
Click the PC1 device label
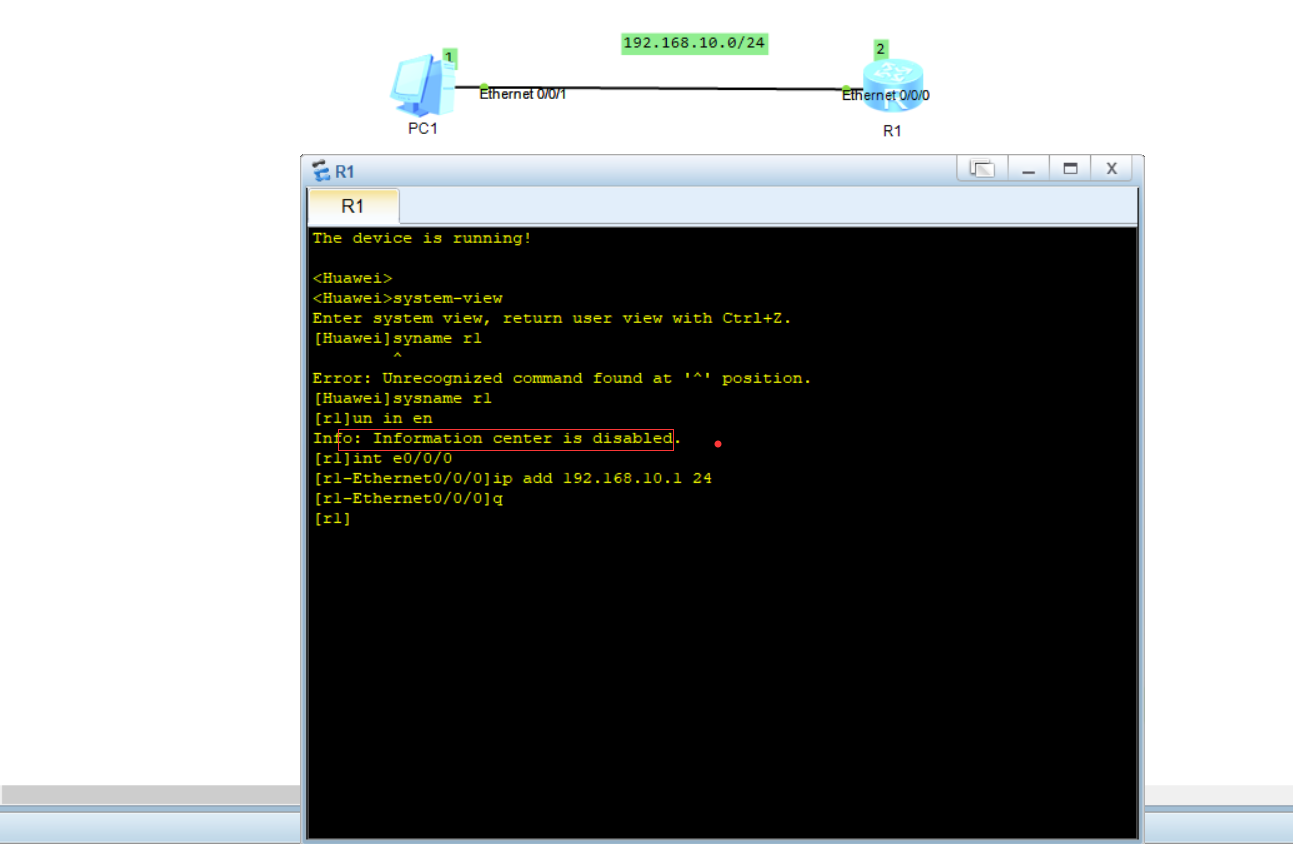423,129
